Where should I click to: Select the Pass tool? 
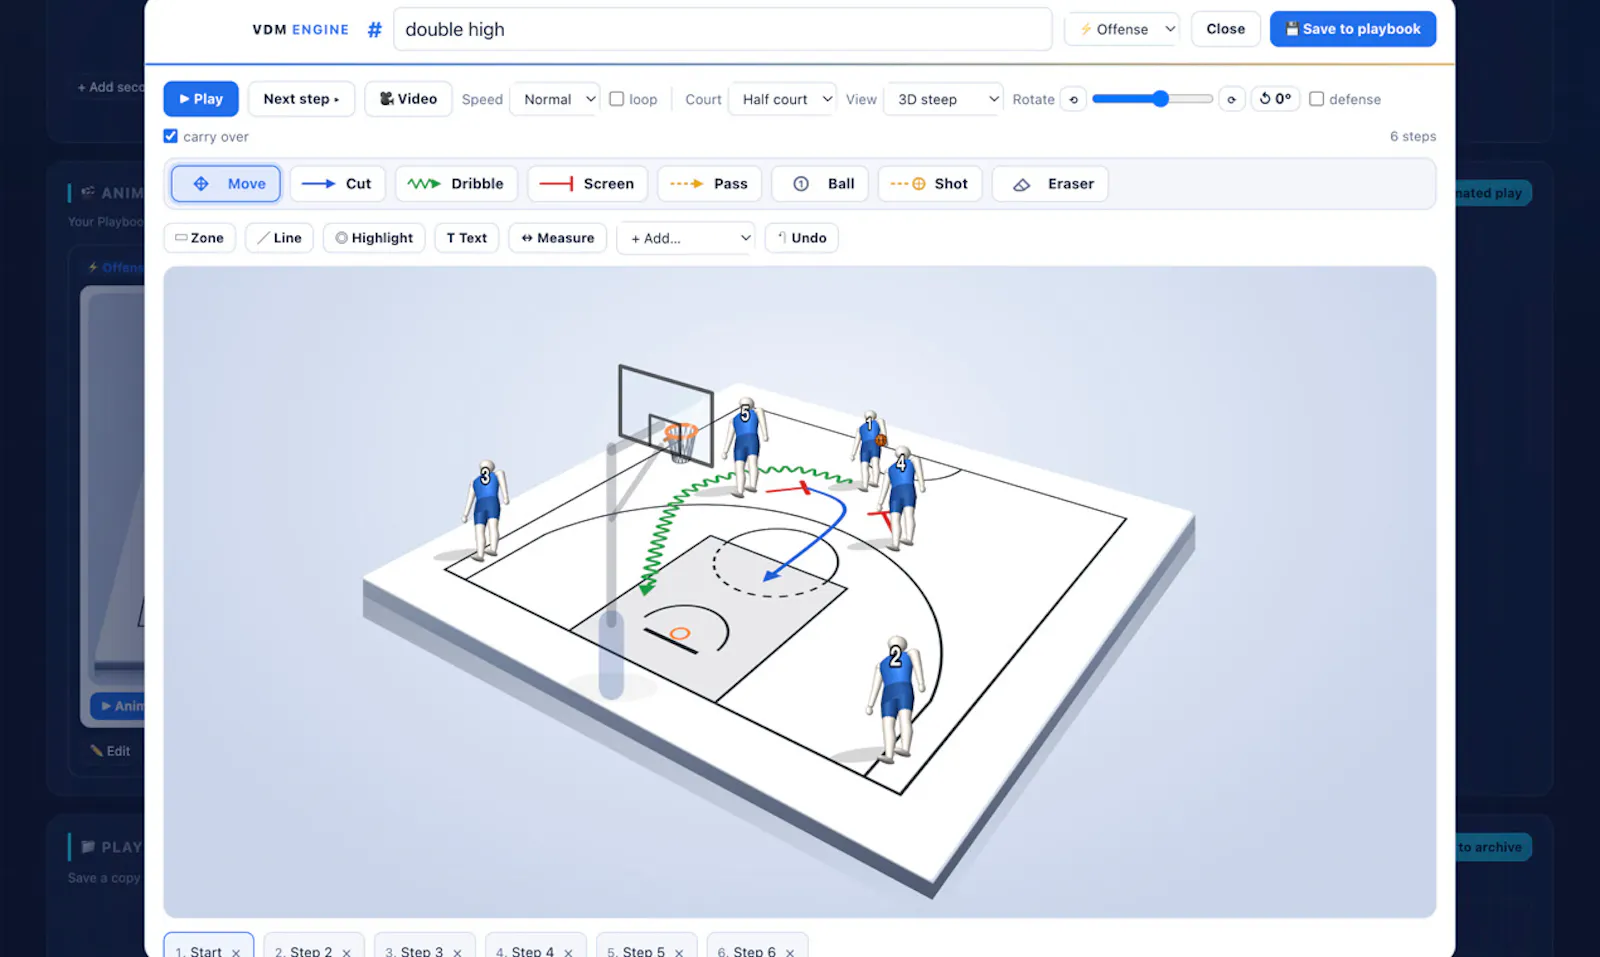coord(709,184)
